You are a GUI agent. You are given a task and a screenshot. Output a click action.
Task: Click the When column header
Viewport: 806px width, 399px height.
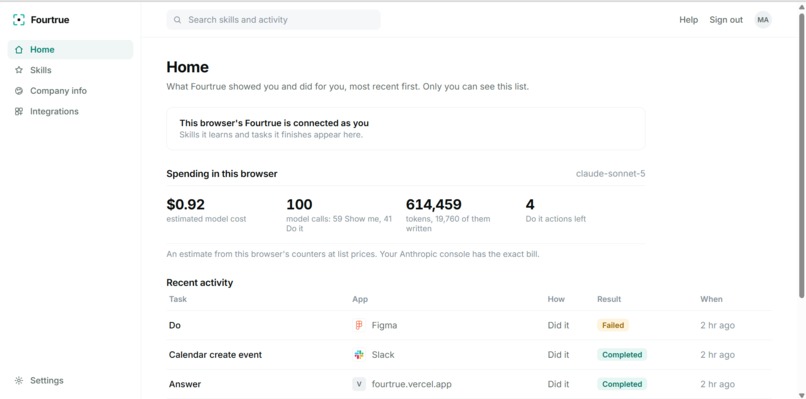coord(711,299)
